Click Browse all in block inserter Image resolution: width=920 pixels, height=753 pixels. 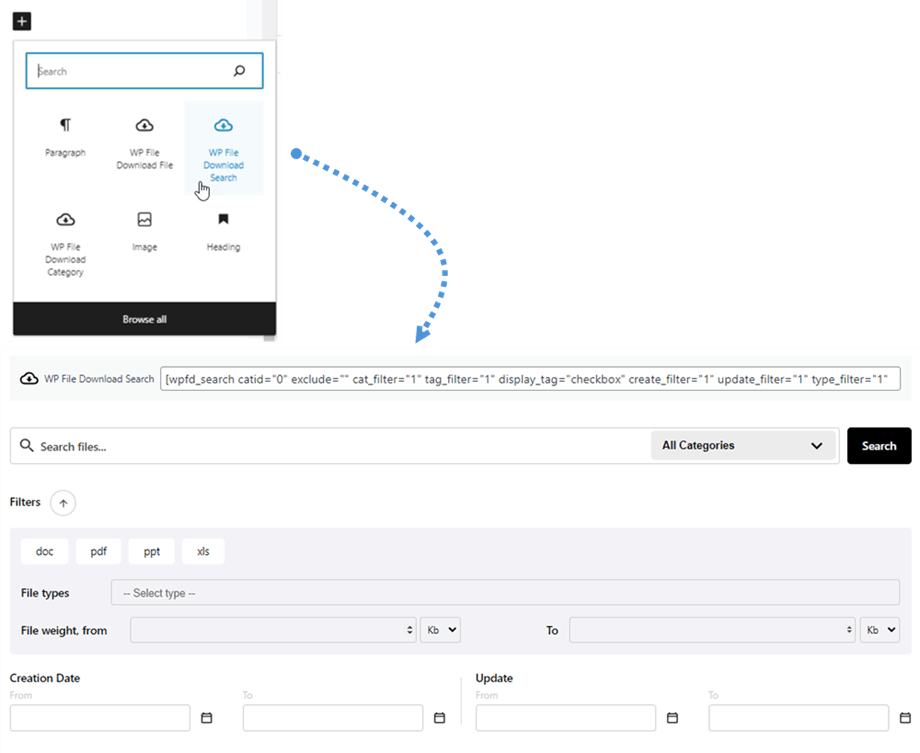coord(144,319)
